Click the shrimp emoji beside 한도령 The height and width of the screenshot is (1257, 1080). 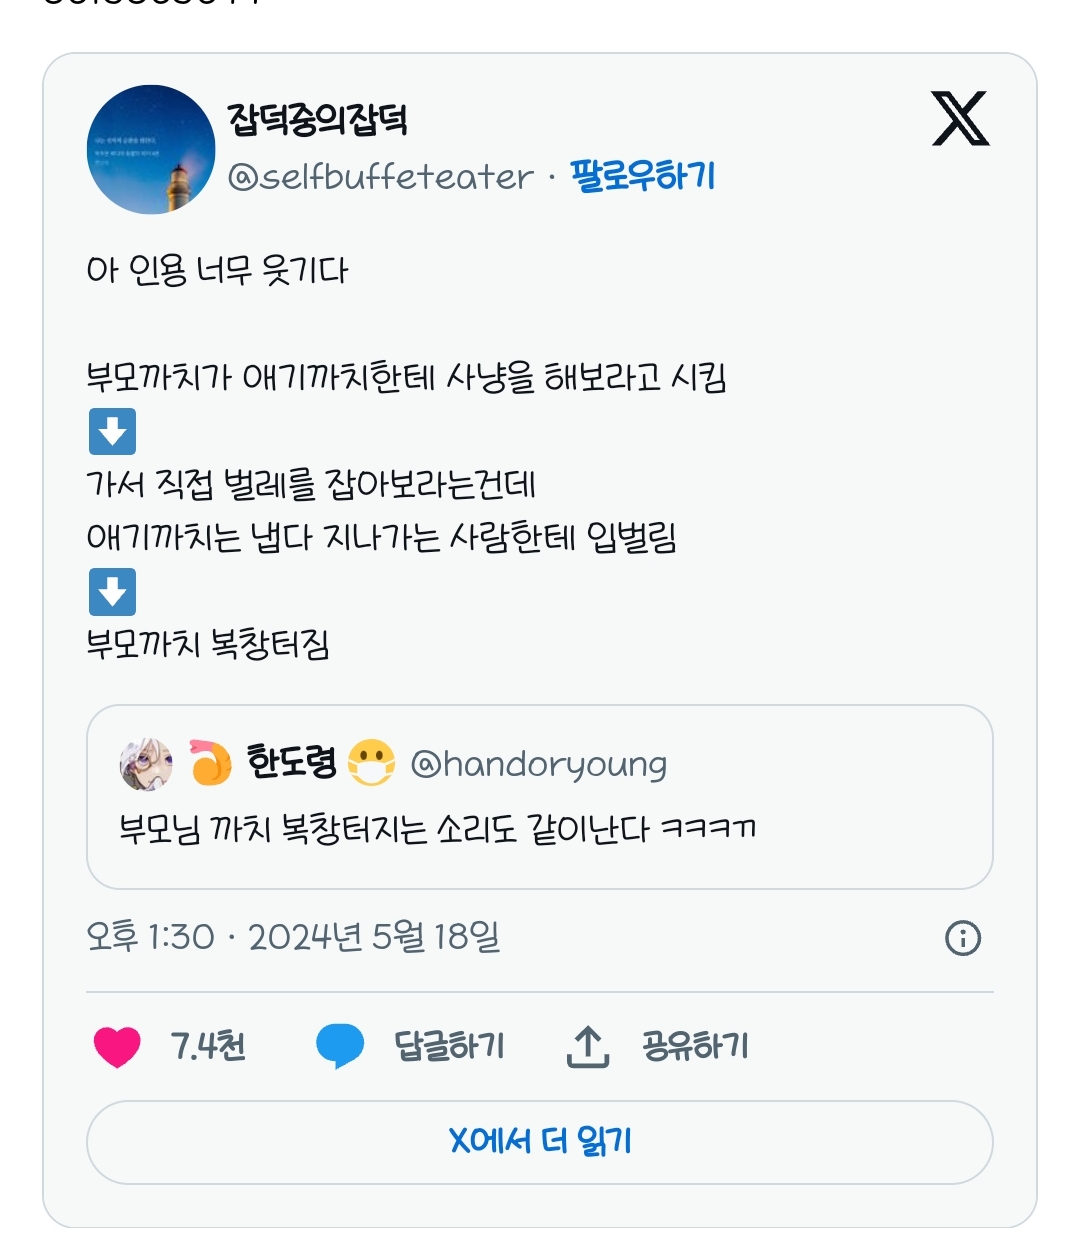(210, 763)
